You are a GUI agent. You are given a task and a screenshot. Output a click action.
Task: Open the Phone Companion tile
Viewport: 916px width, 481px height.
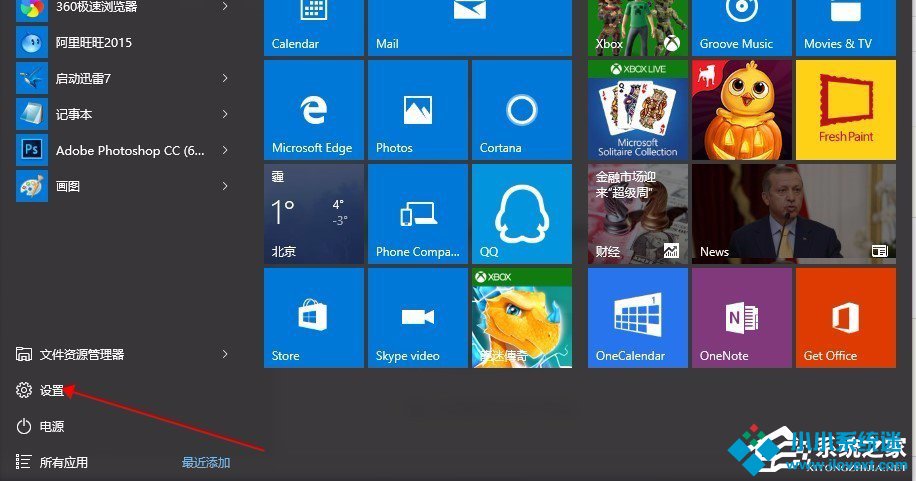(x=418, y=214)
